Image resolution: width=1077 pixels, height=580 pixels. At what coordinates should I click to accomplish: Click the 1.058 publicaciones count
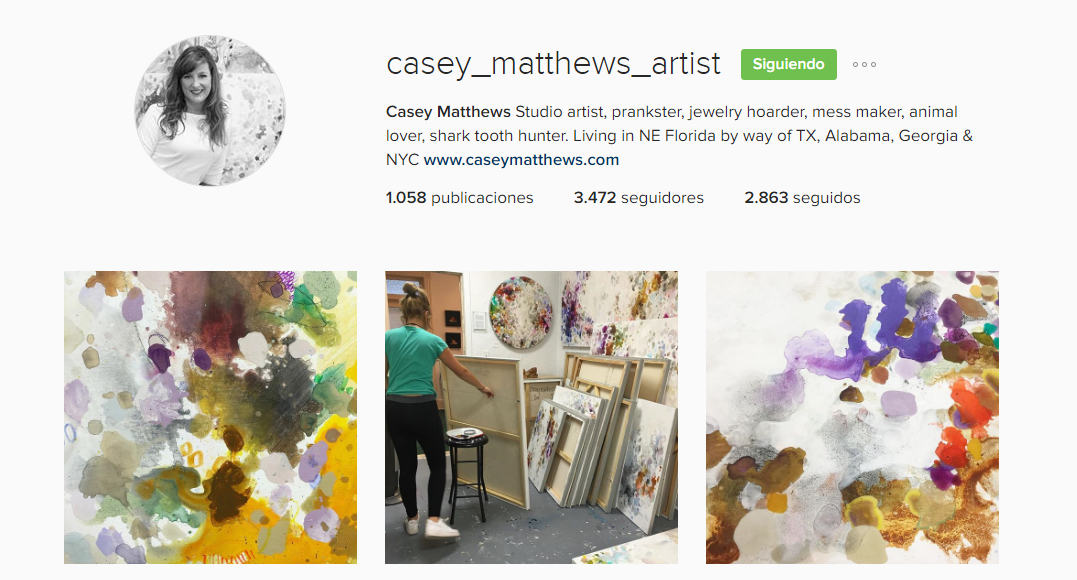click(x=460, y=198)
